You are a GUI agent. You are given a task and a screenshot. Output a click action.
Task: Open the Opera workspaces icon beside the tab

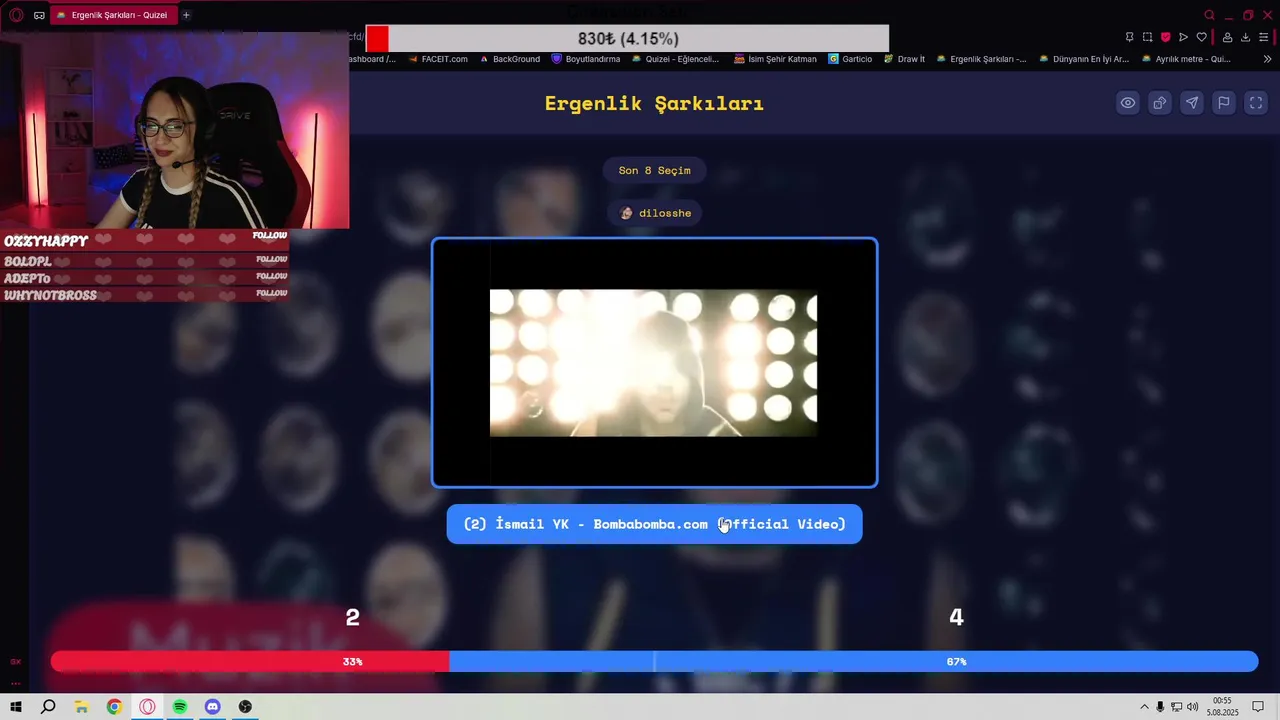(x=39, y=15)
